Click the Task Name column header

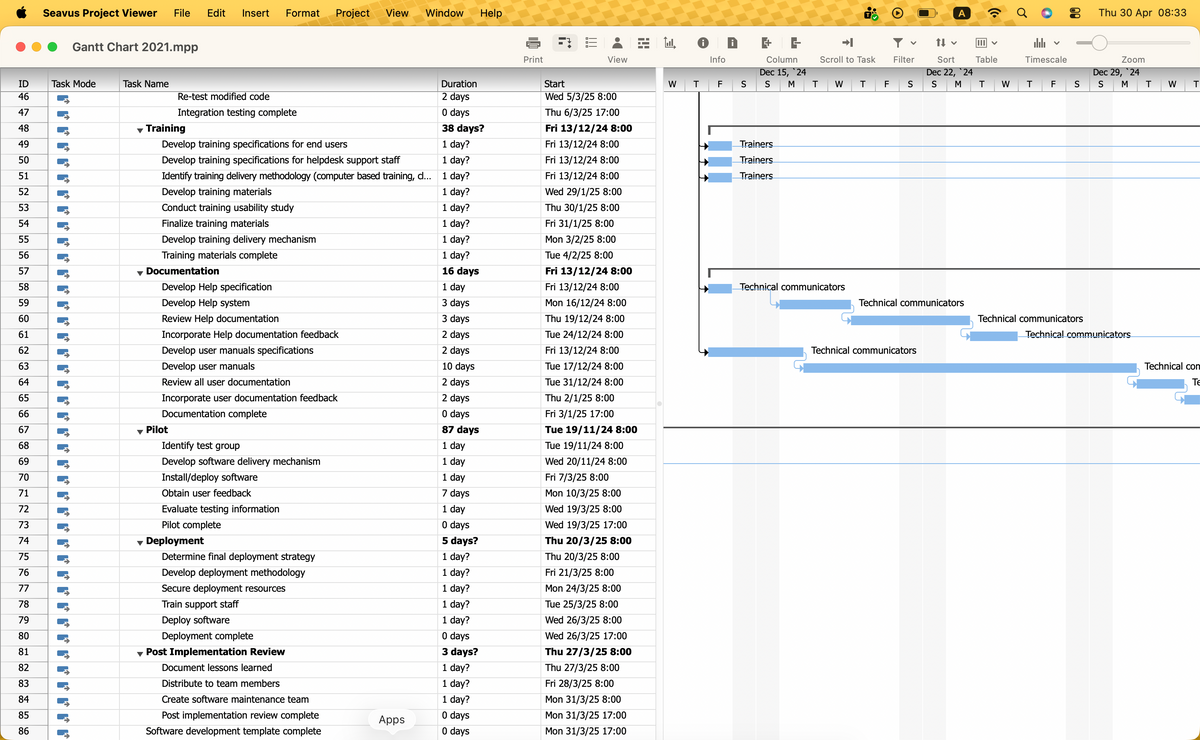(x=278, y=84)
